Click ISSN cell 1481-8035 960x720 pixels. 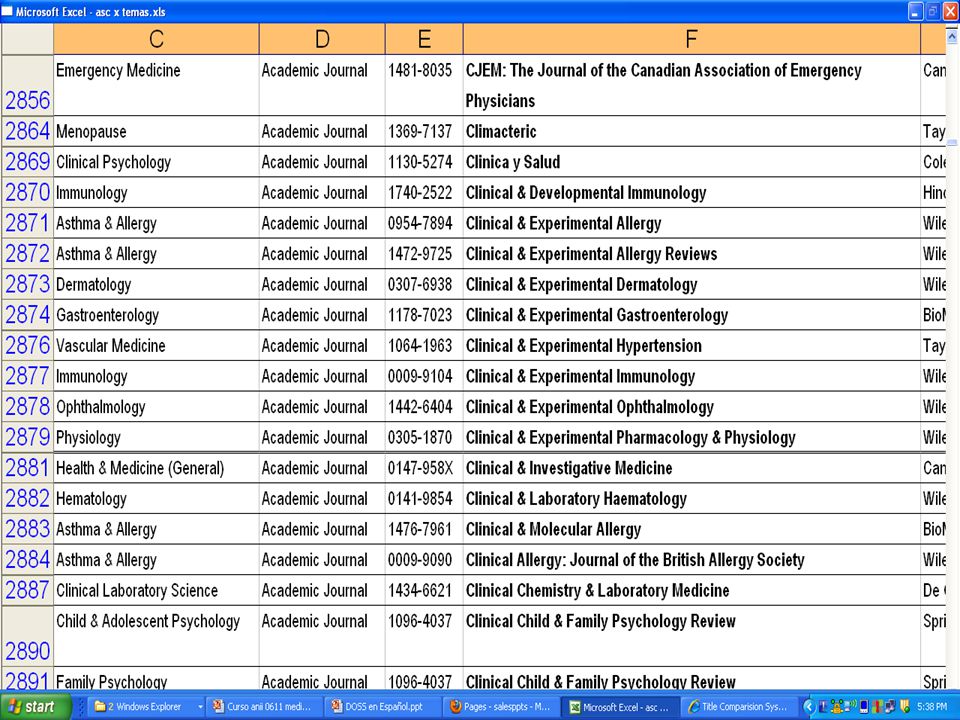[424, 85]
